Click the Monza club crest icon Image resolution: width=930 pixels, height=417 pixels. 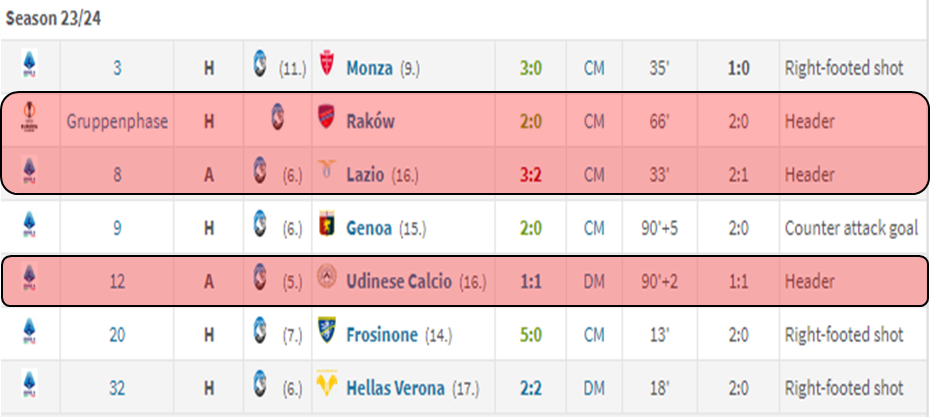(x=326, y=63)
